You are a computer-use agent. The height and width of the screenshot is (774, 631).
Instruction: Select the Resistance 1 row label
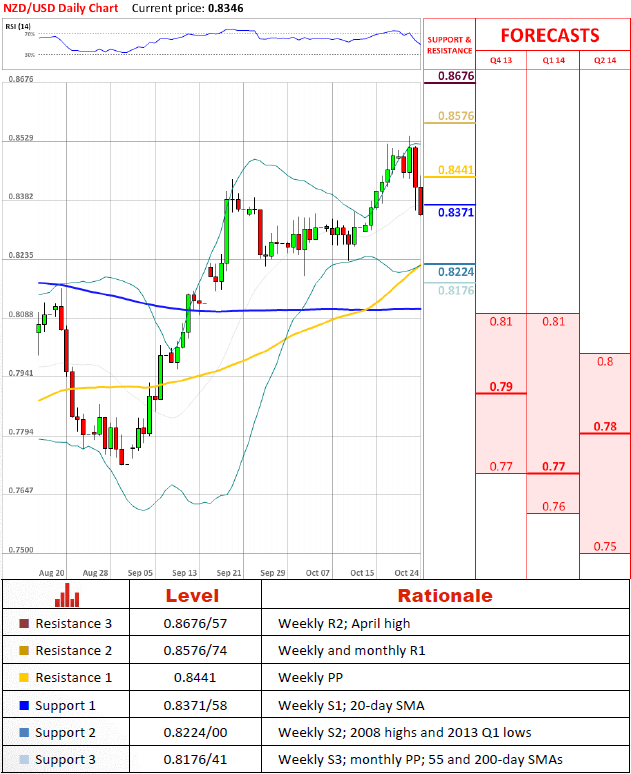74,677
